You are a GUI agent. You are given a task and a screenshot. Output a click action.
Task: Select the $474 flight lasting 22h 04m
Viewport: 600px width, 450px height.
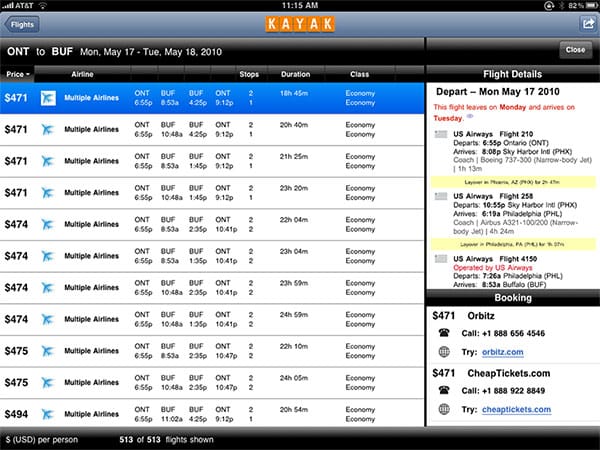pos(212,225)
